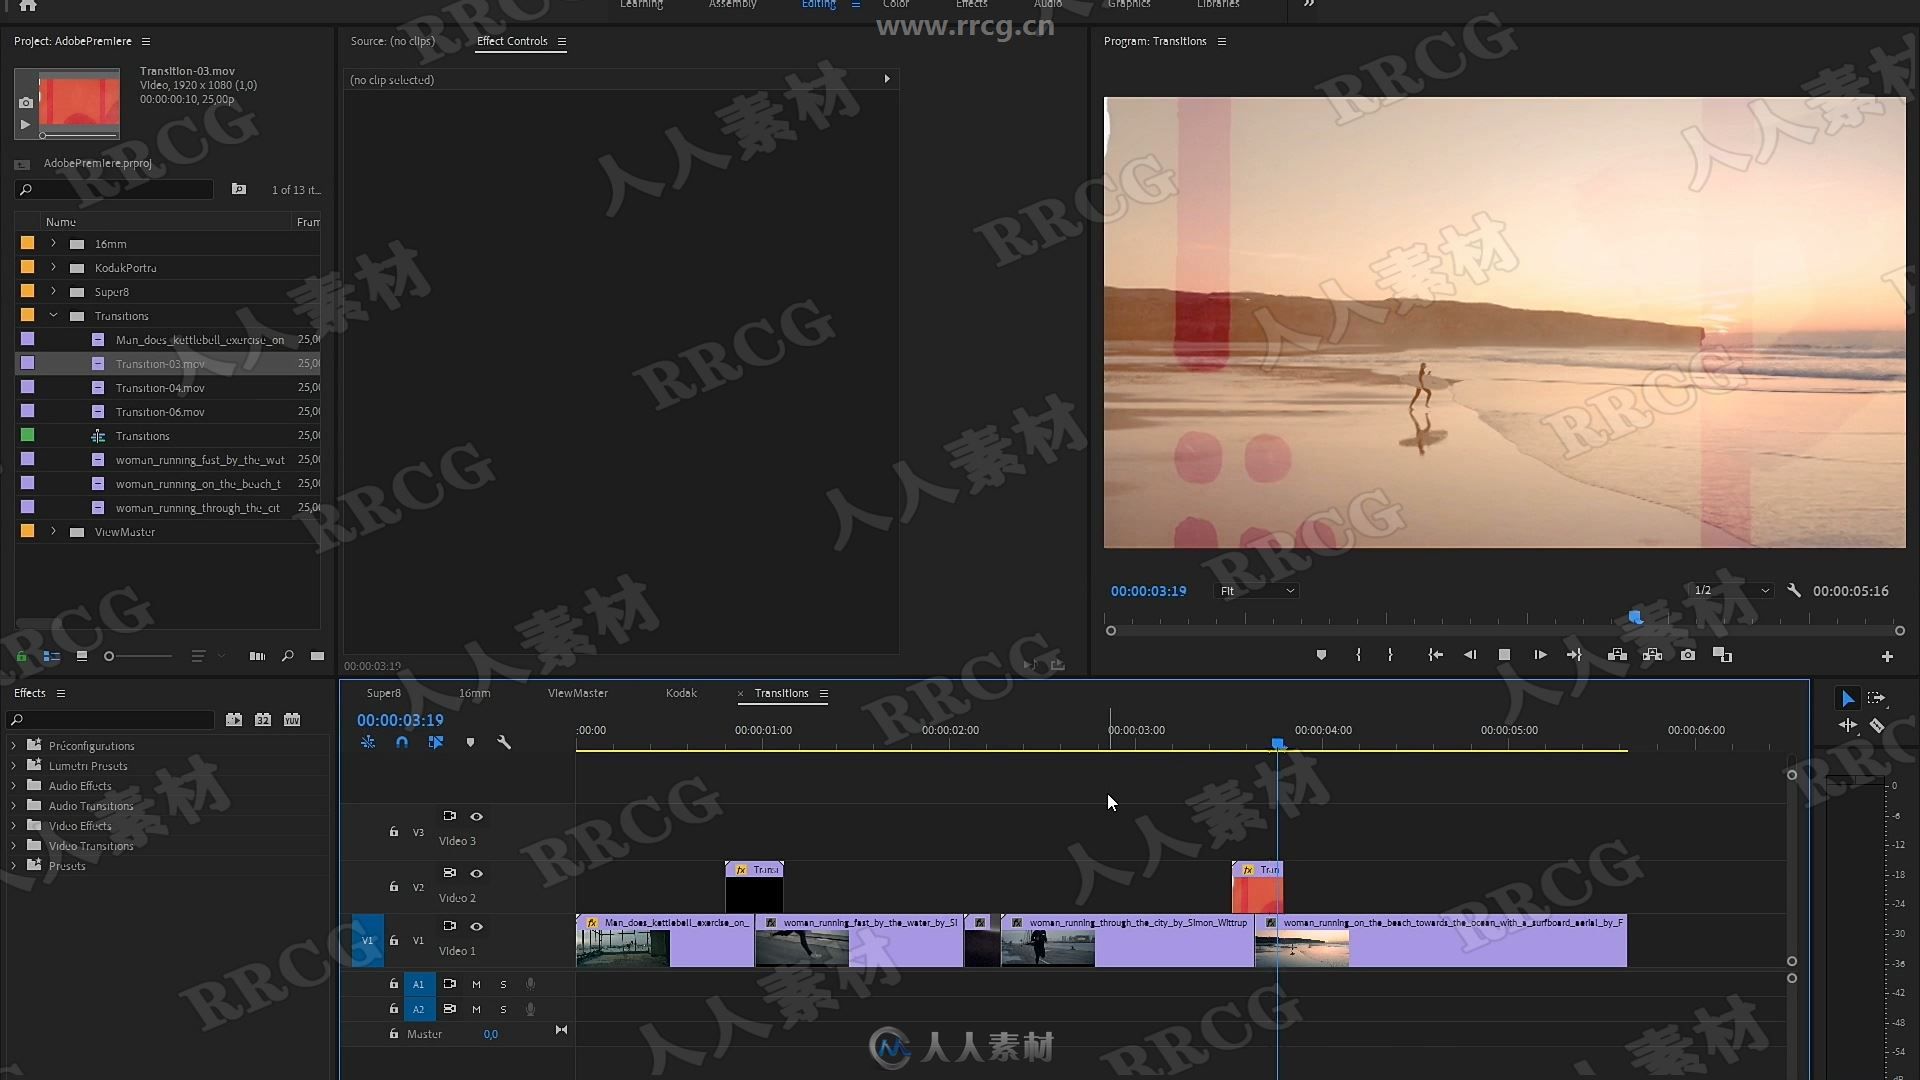Click Add Marker in Program monitor
Image resolution: width=1920 pixels, height=1080 pixels.
coord(1321,655)
